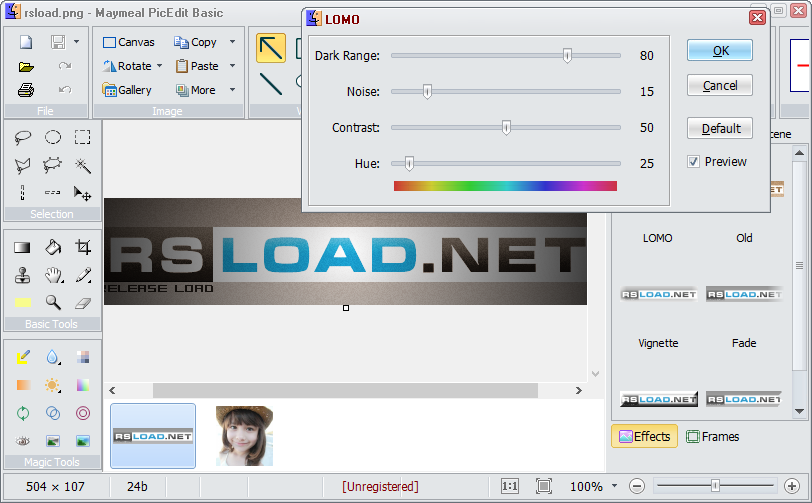Select the zoom magnifier tool

pos(53,302)
